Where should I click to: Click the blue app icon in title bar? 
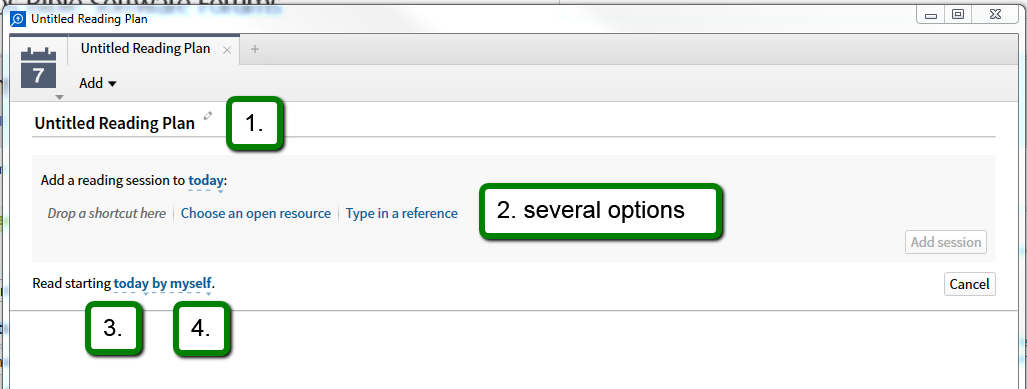pos(18,19)
